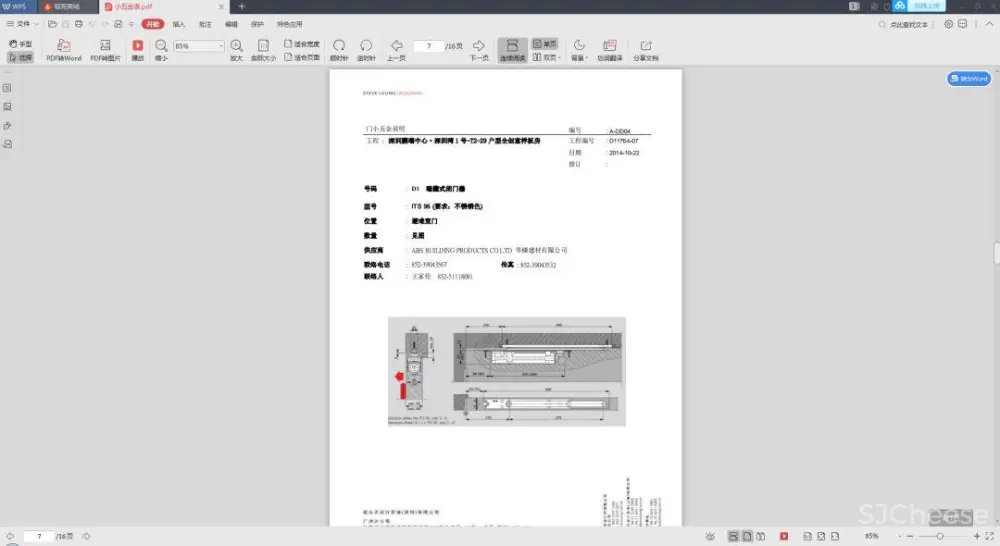The width and height of the screenshot is (1000, 546).
Task: Switch to single page (单页) view
Action: (545, 44)
